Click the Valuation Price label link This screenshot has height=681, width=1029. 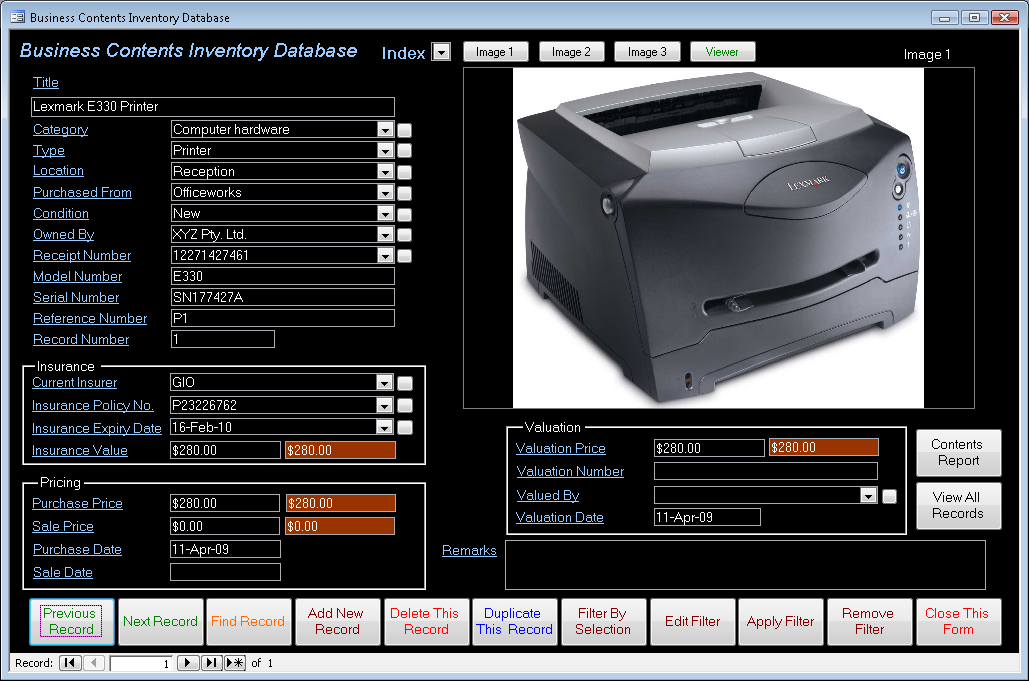tap(560, 448)
